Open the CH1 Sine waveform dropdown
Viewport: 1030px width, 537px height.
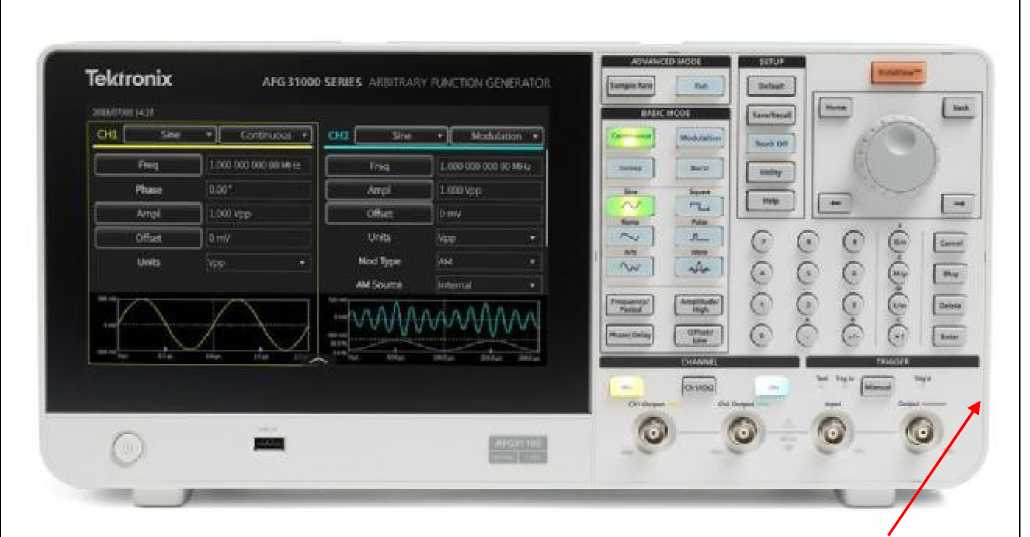(170, 134)
